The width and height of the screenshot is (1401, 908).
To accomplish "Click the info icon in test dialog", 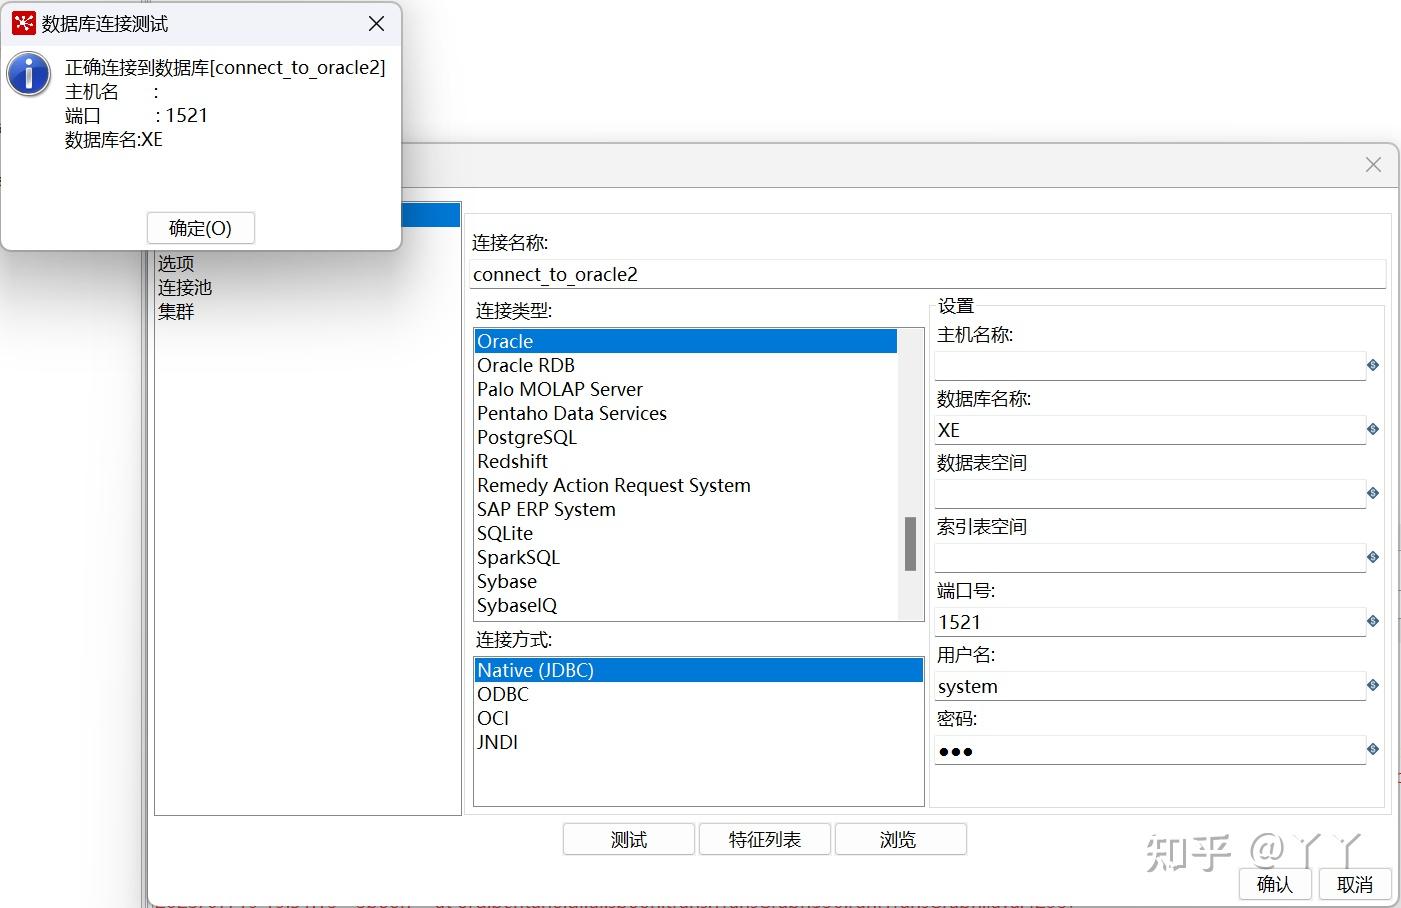I will tap(29, 74).
